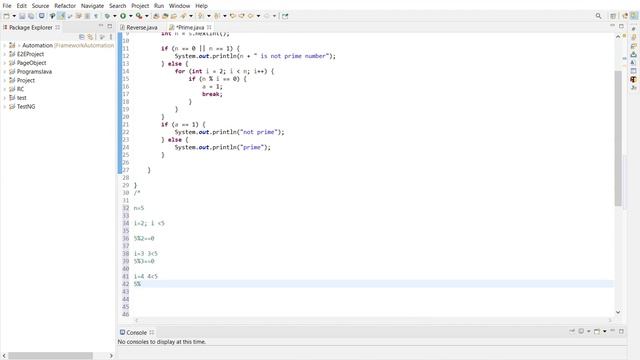Click the Debug bug icon
This screenshot has height=360, width=640.
click(x=107, y=16)
